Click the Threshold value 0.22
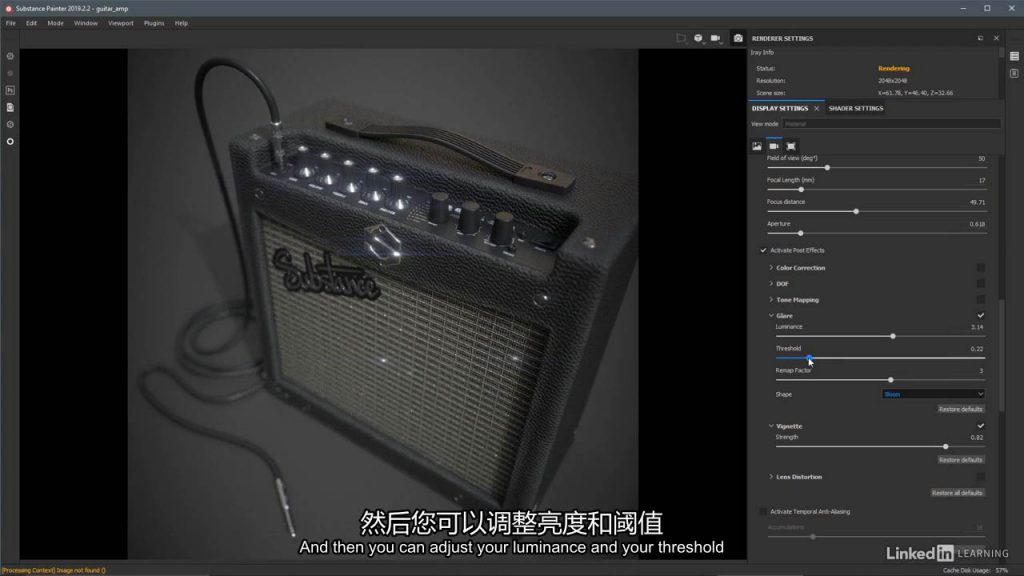Viewport: 1024px width, 576px height. [x=977, y=349]
